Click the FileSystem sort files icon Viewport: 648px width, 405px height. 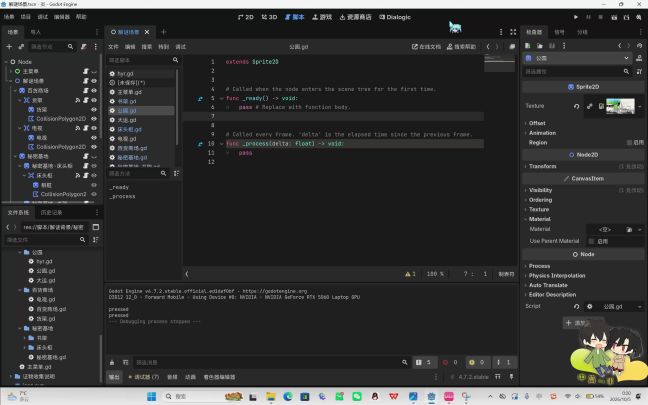pos(96,240)
